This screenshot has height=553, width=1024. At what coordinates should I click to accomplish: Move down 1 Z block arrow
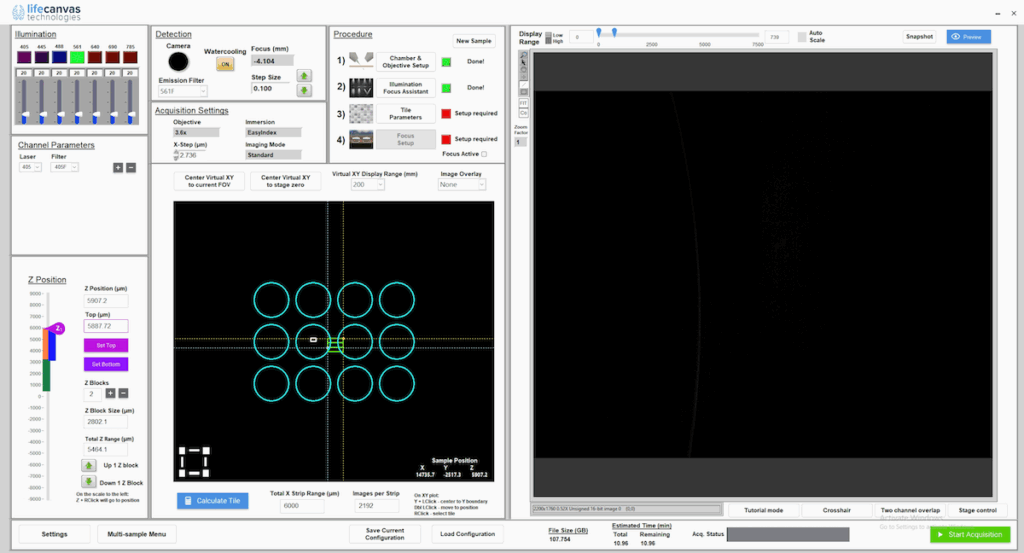point(89,483)
